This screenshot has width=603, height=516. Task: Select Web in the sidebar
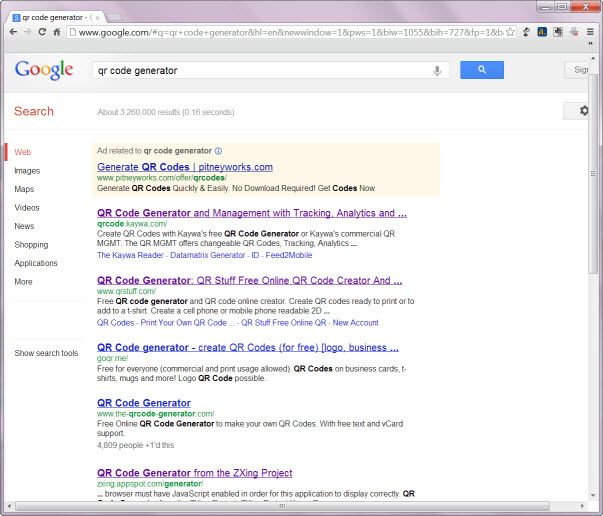(23, 152)
